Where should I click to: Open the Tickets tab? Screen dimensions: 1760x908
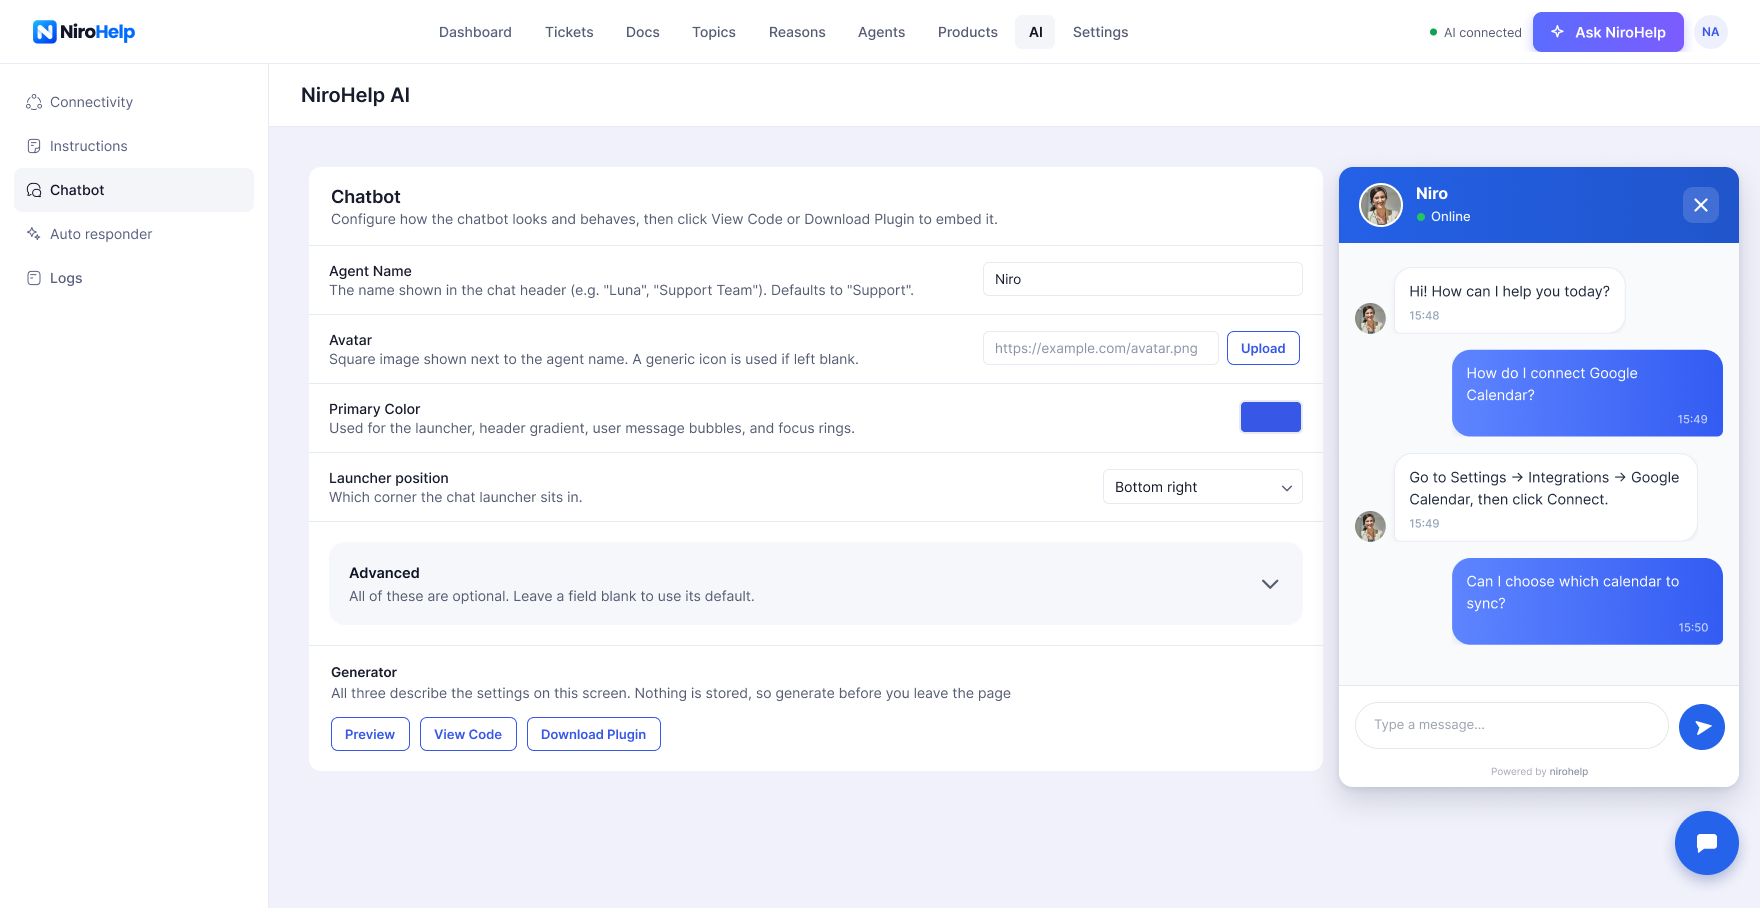(569, 32)
